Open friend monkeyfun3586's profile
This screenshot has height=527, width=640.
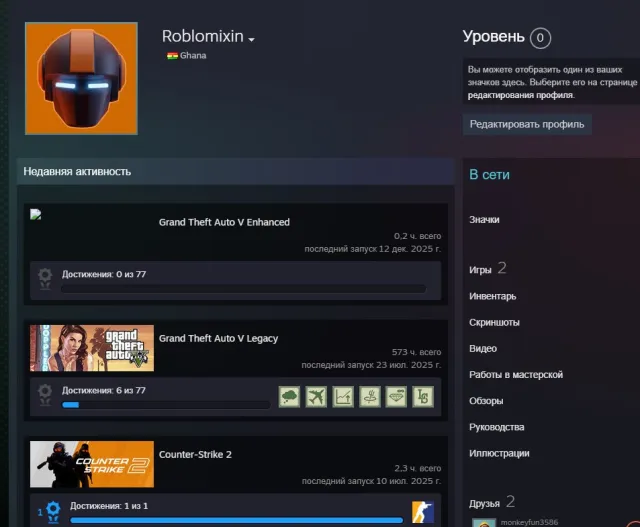click(x=529, y=522)
